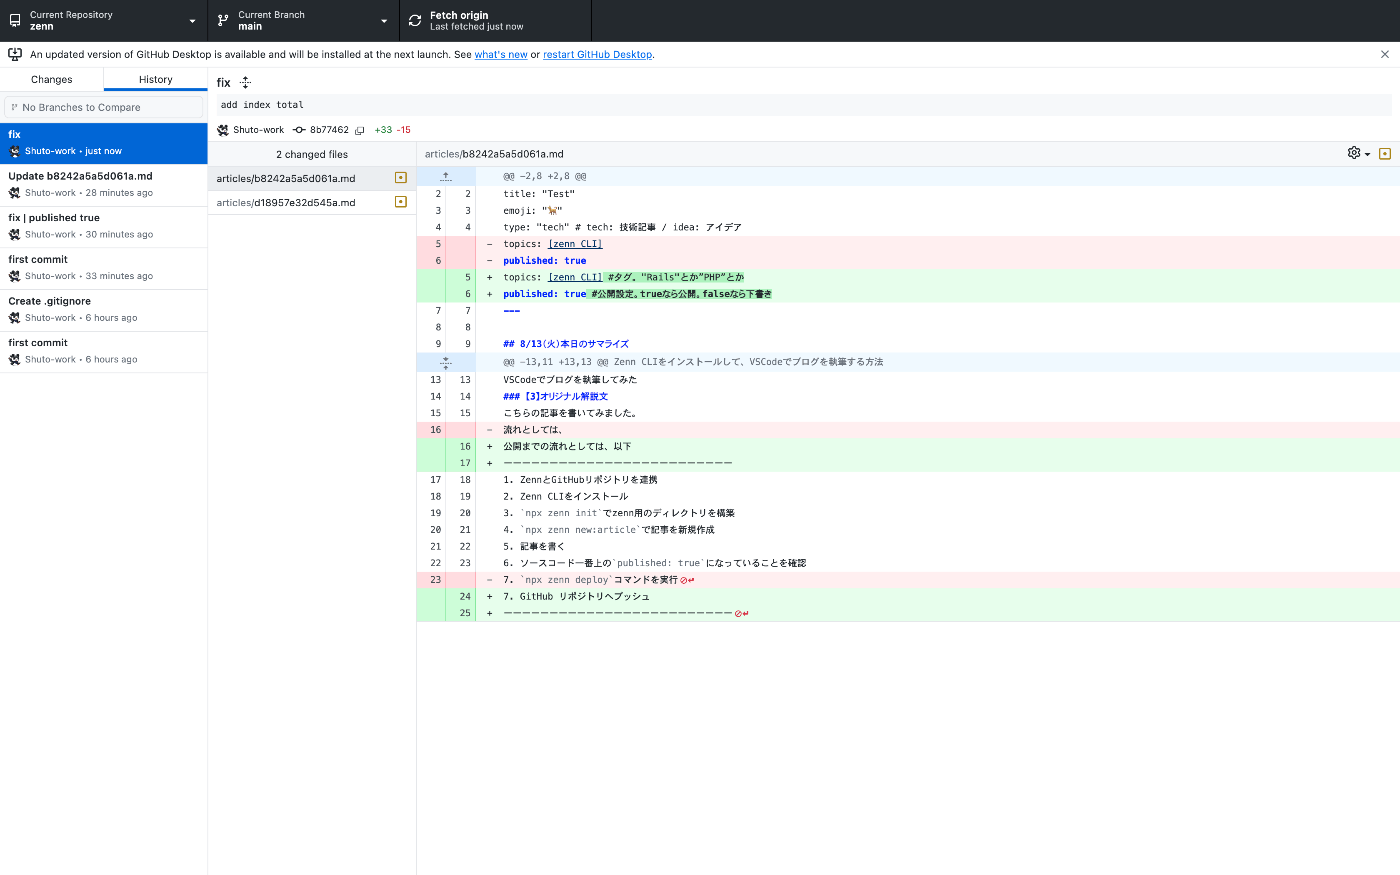Open the "what's new" link
1400x875 pixels.
click(501, 55)
